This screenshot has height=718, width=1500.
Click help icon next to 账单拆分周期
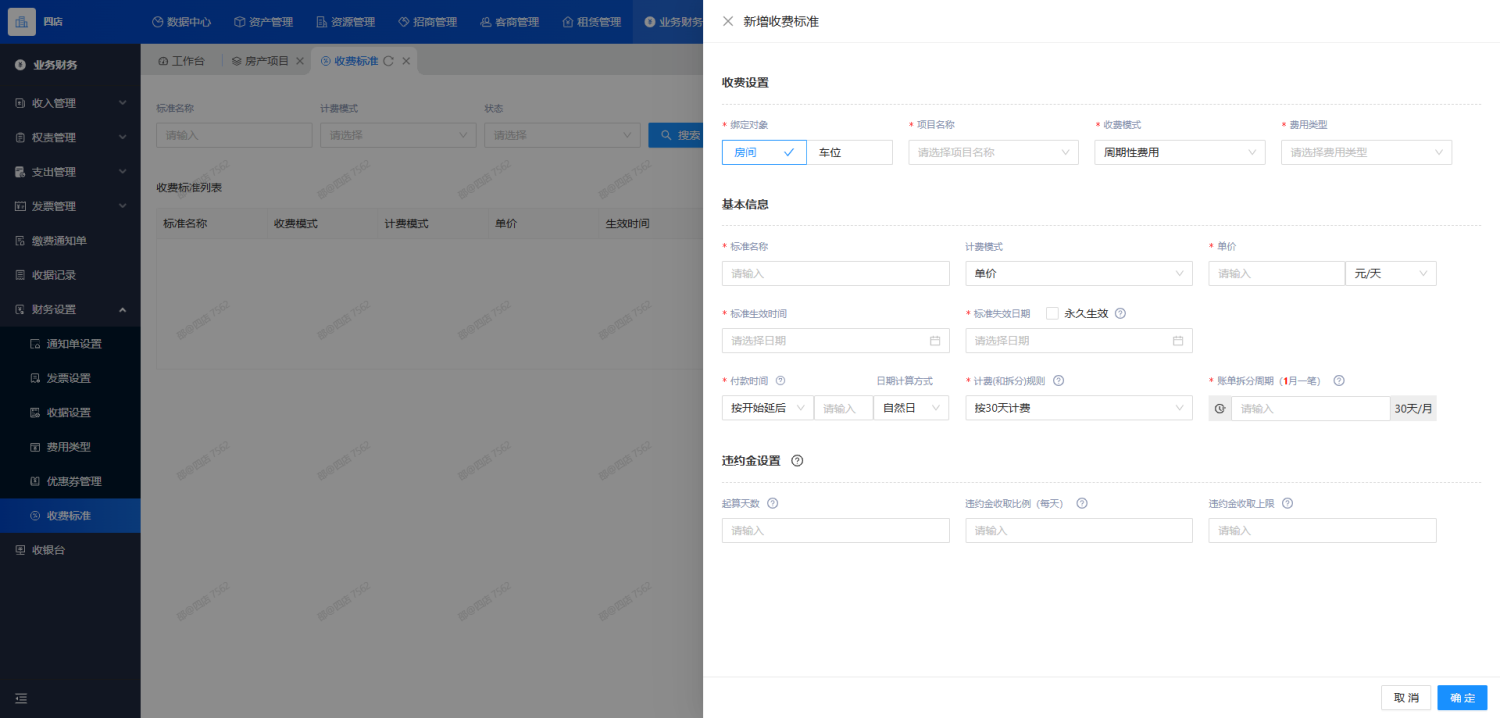click(1339, 381)
